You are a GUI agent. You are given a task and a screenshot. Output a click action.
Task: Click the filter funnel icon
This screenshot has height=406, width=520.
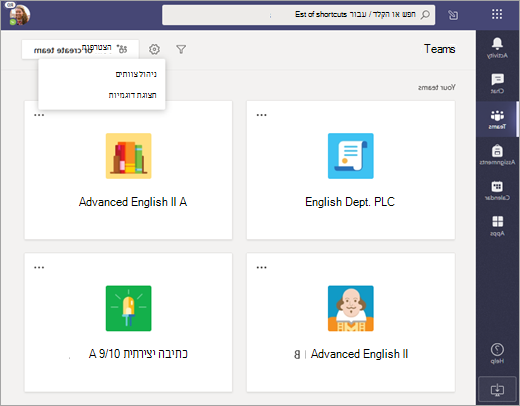181,49
